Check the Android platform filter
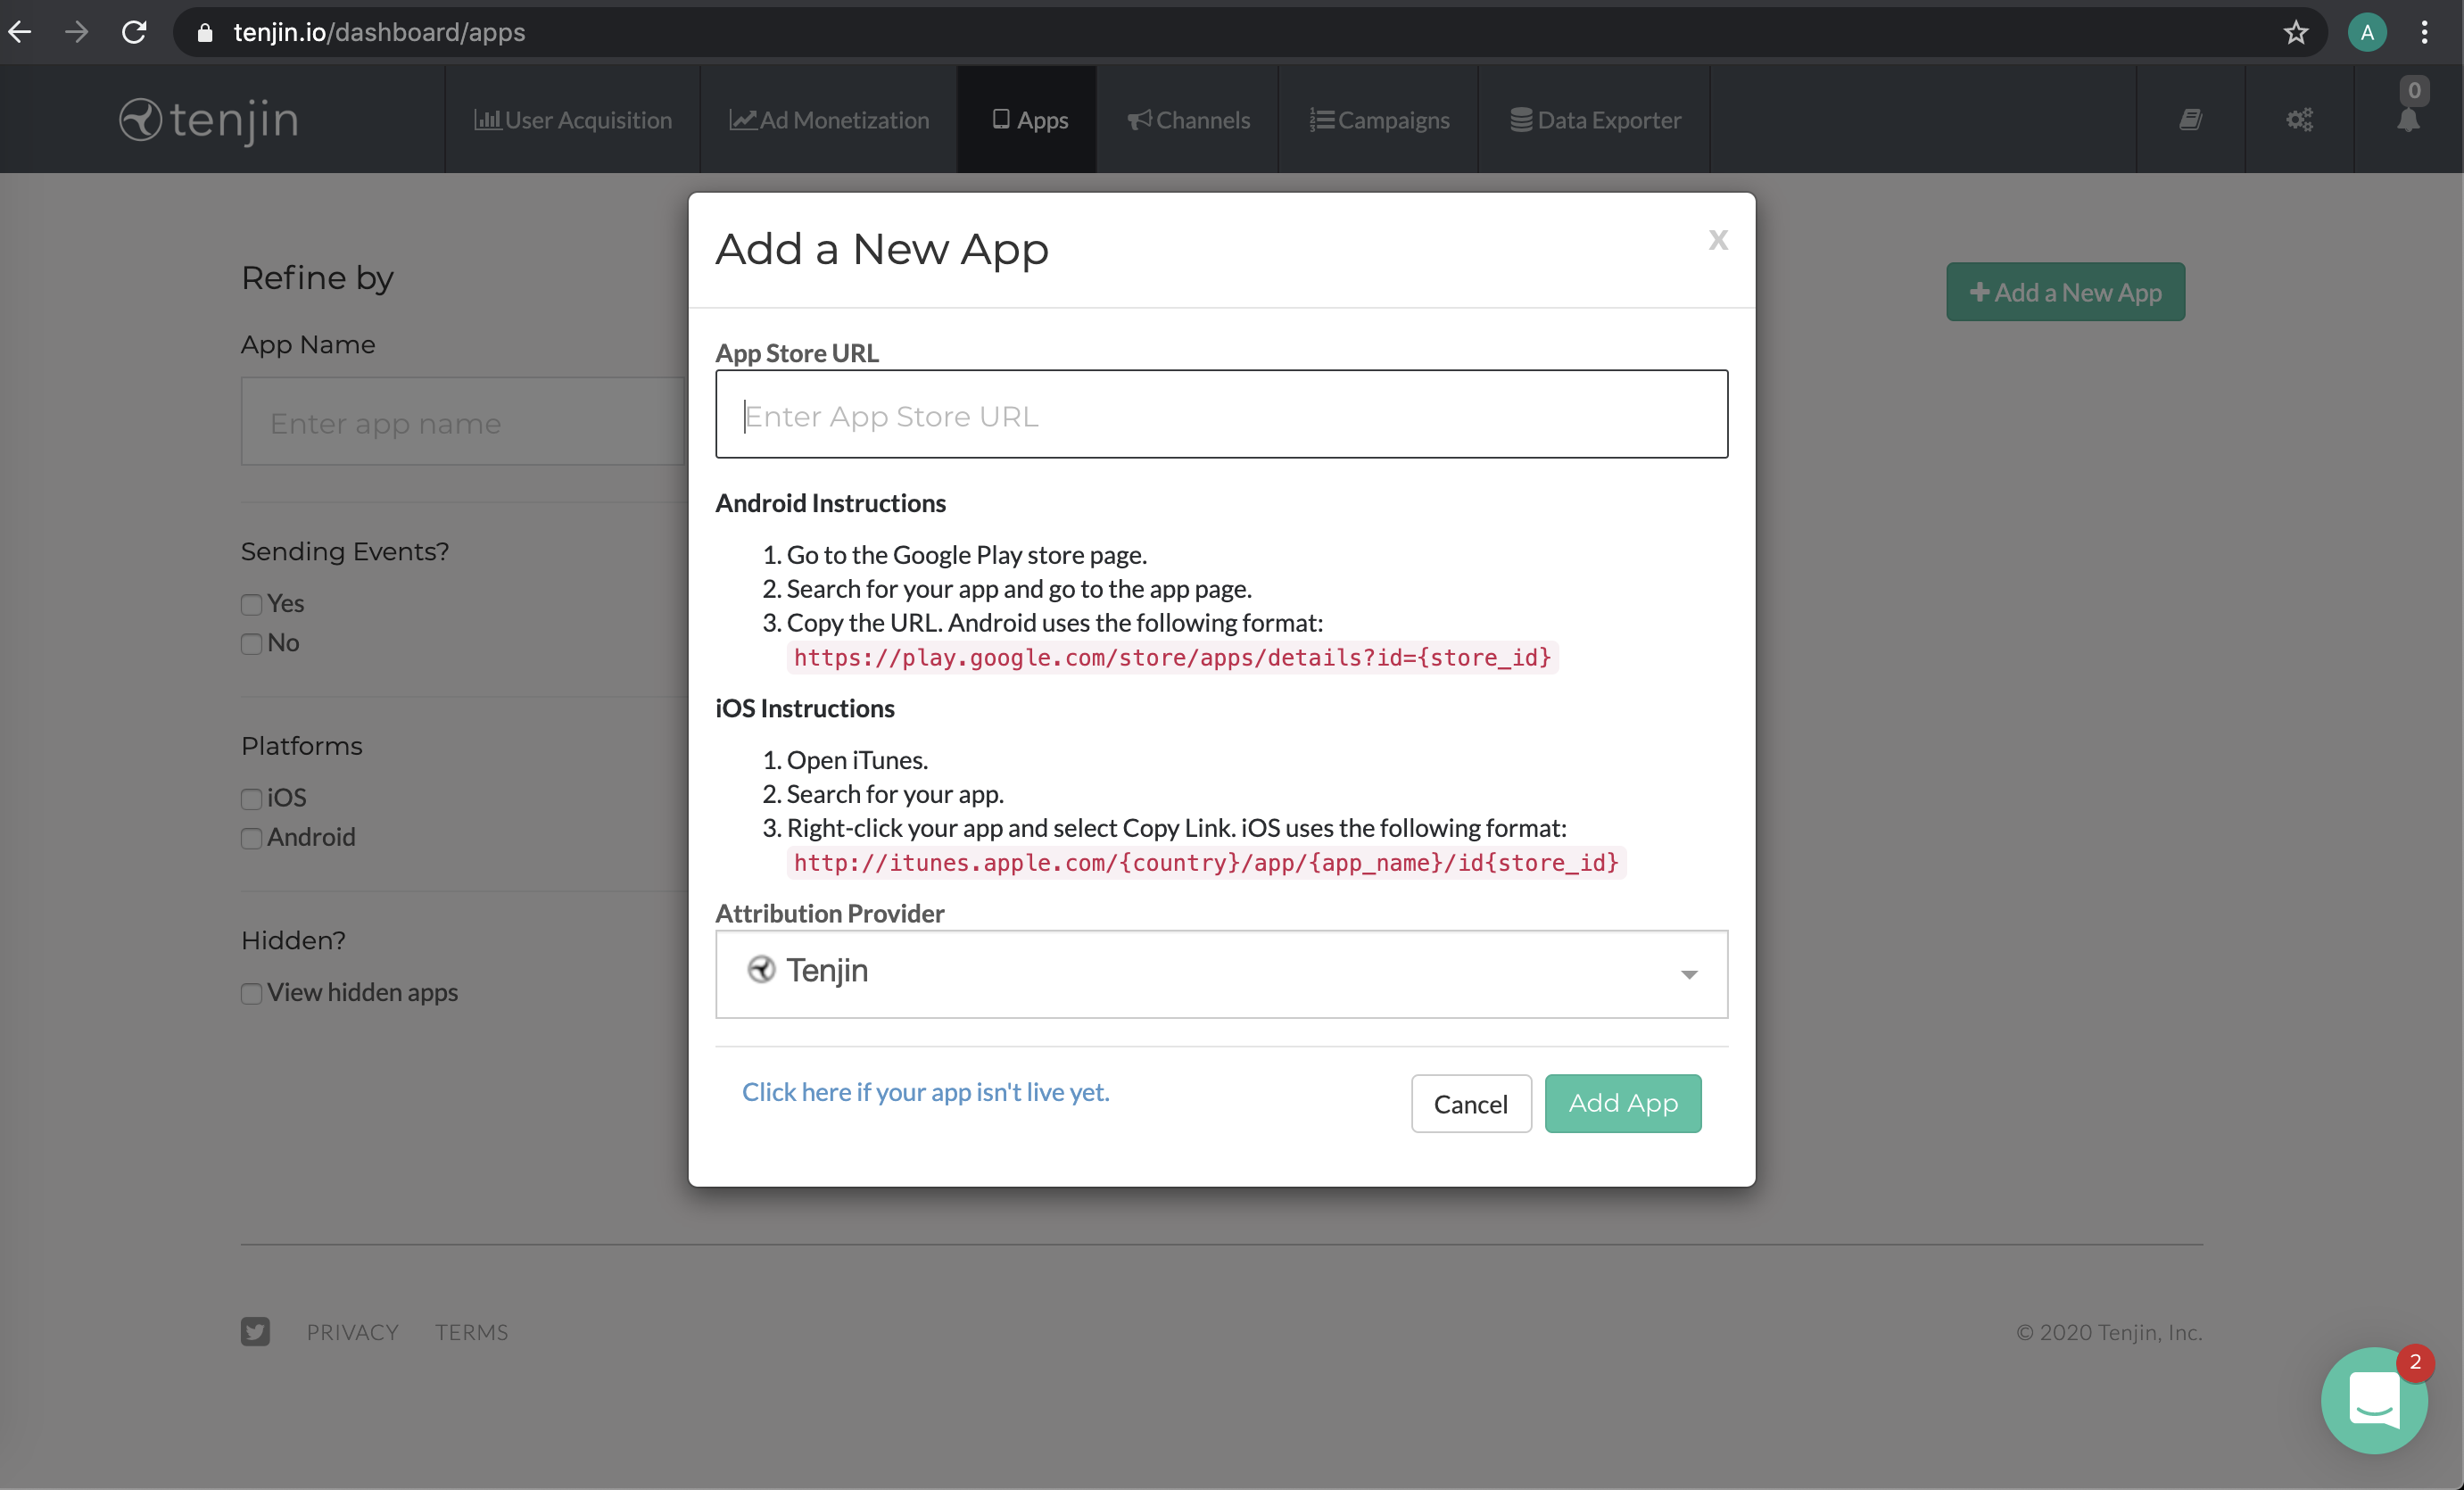 click(251, 839)
